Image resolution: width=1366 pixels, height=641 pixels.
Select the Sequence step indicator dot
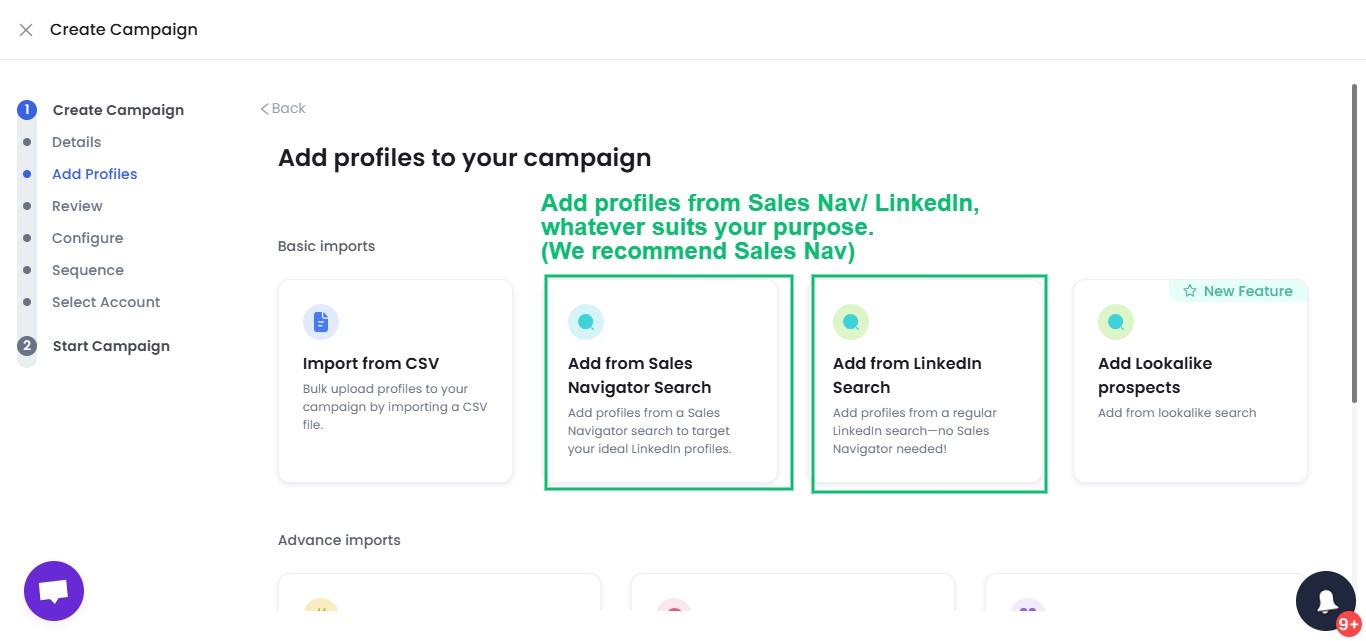coord(27,270)
